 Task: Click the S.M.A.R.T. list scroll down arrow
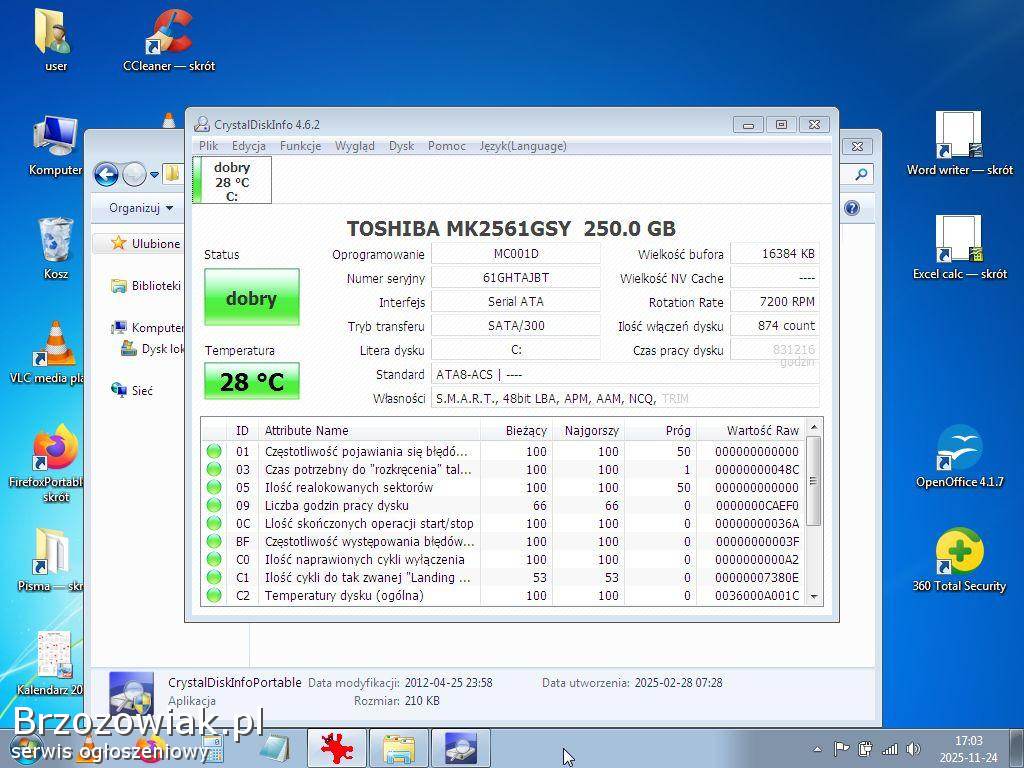[814, 596]
